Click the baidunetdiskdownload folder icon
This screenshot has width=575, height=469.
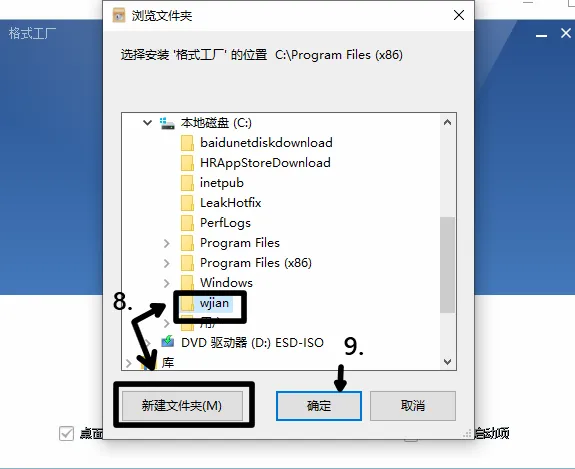[187, 143]
